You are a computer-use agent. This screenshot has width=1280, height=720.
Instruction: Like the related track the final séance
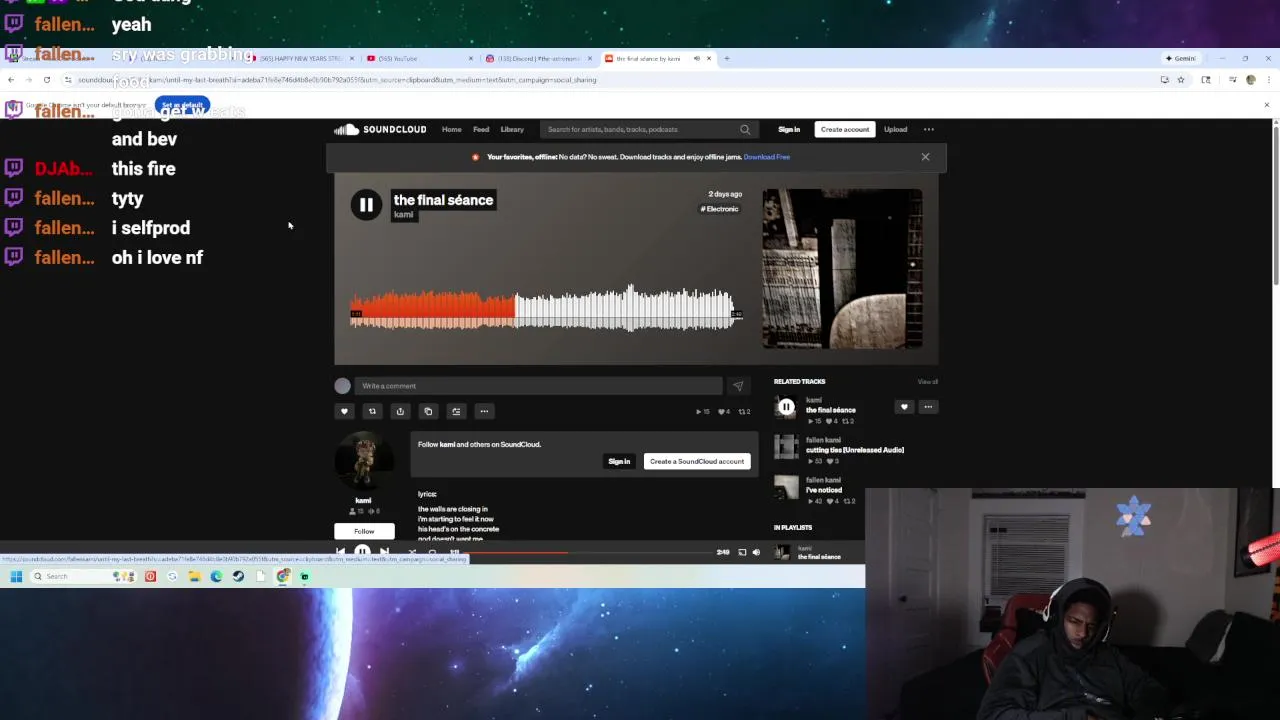click(904, 407)
